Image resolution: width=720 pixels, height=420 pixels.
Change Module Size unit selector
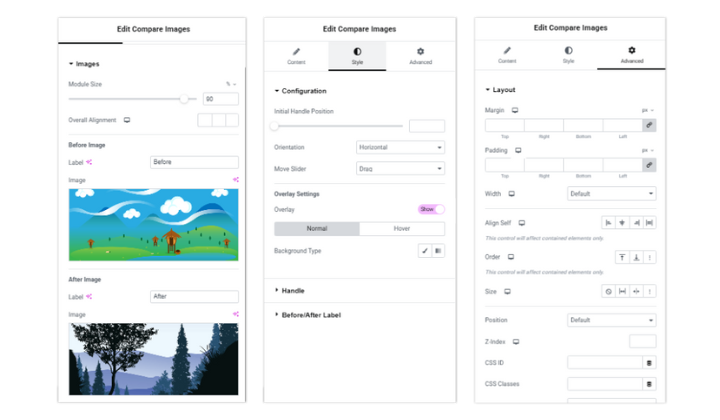point(231,84)
